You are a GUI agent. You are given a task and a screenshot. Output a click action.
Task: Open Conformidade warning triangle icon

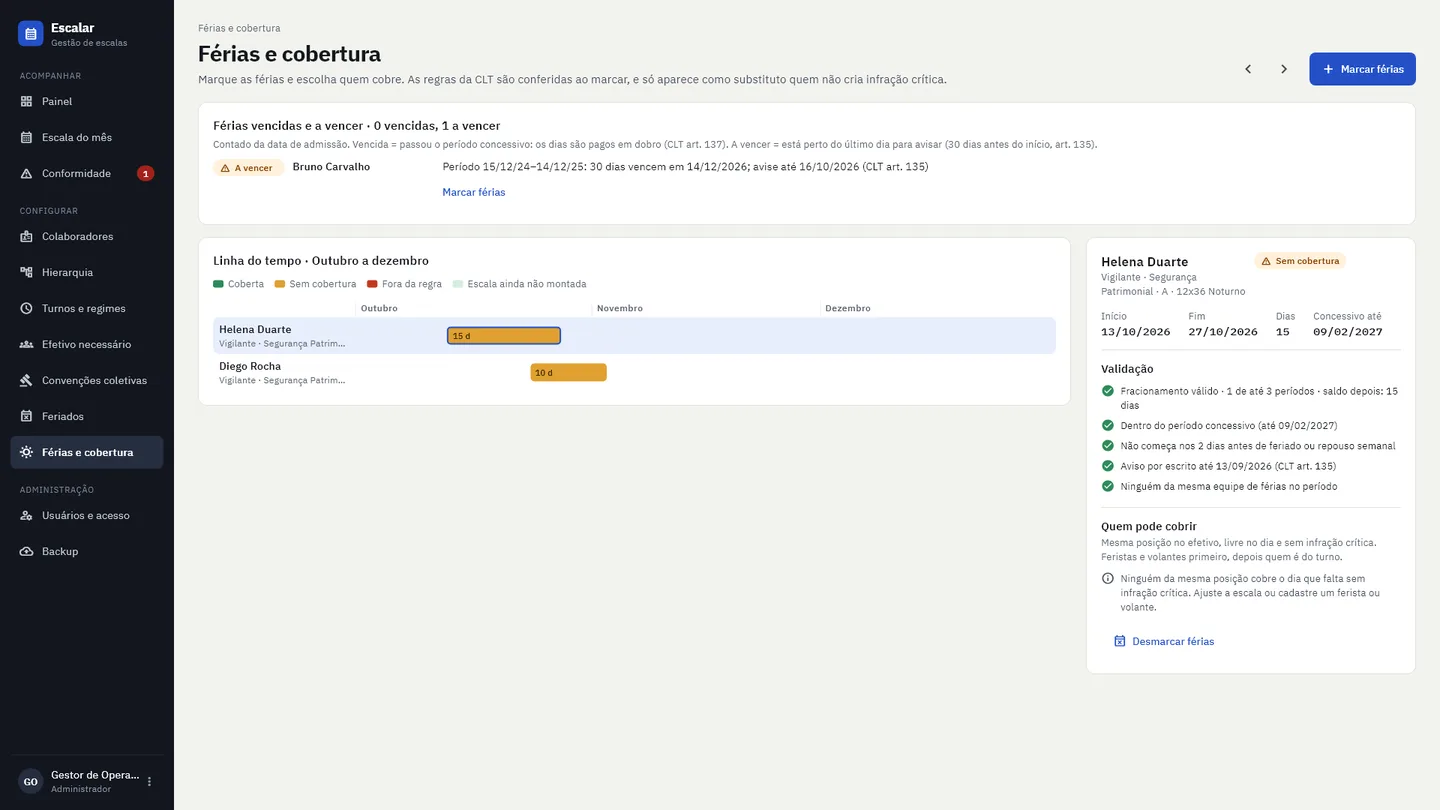27,173
